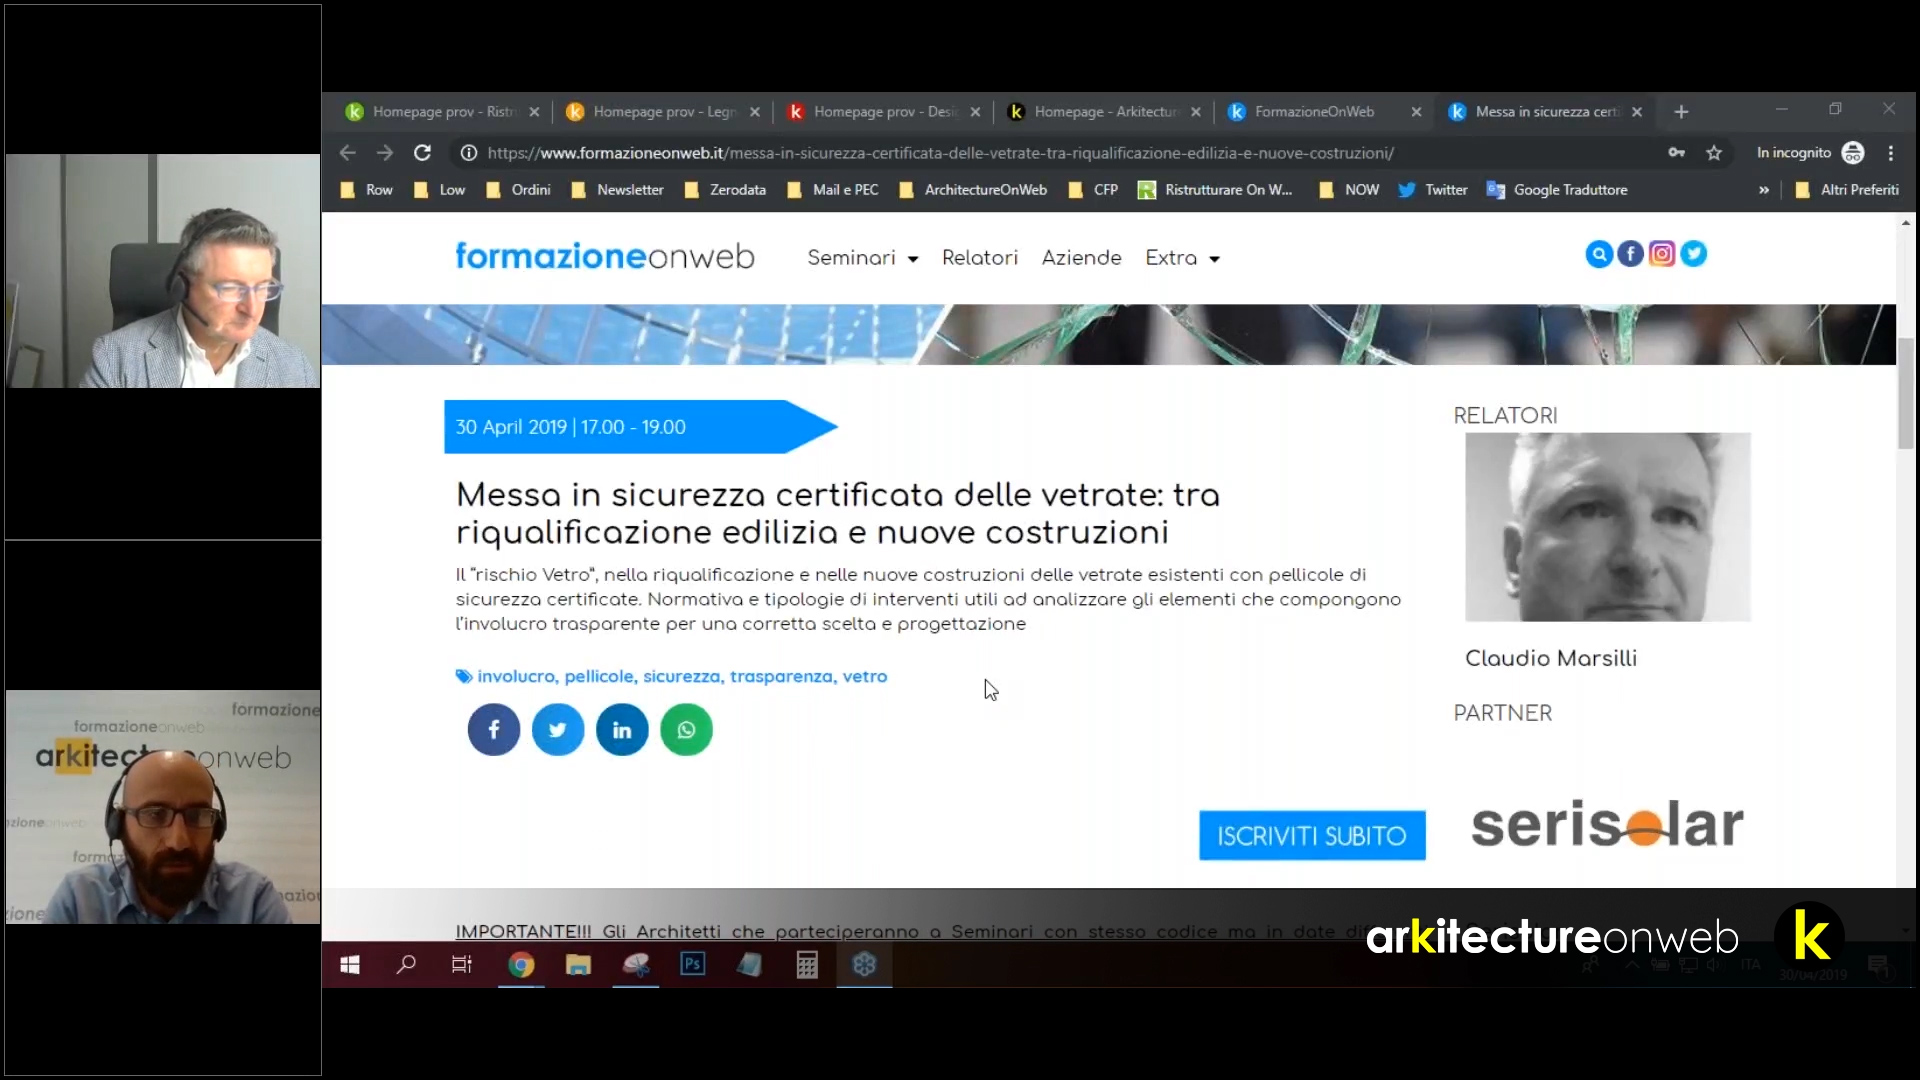Open the Mail e PEC bookmark folder

click(833, 190)
